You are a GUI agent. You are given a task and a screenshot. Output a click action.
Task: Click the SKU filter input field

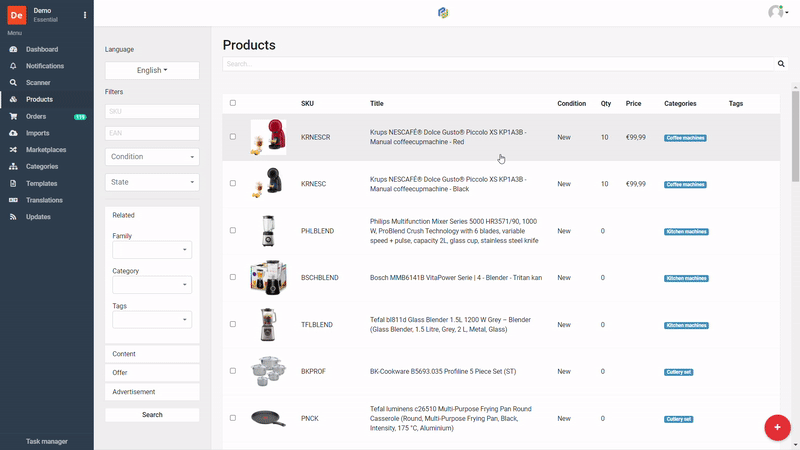pyautogui.click(x=152, y=111)
